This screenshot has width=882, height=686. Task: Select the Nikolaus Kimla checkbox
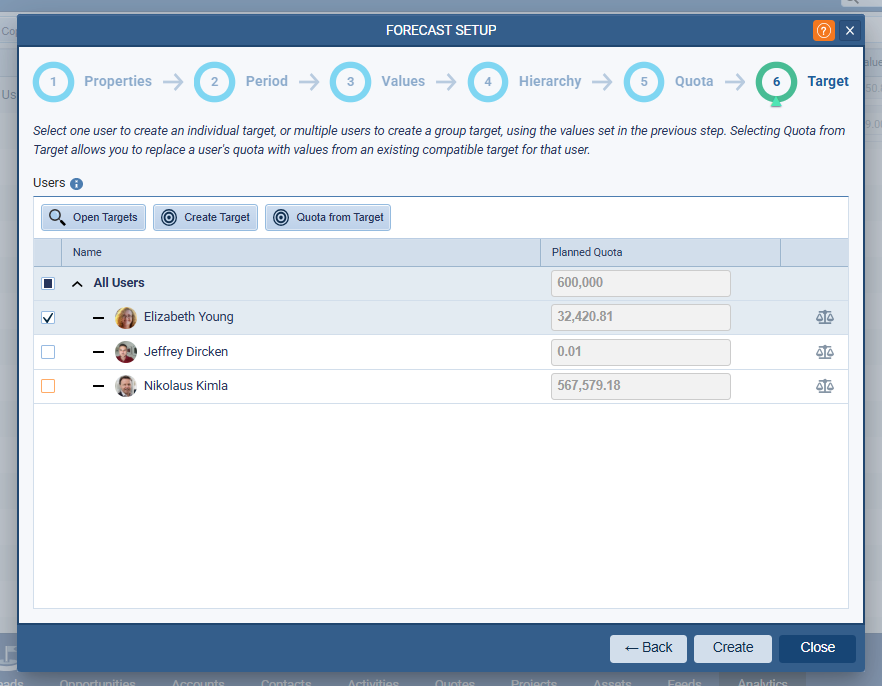[x=48, y=386]
